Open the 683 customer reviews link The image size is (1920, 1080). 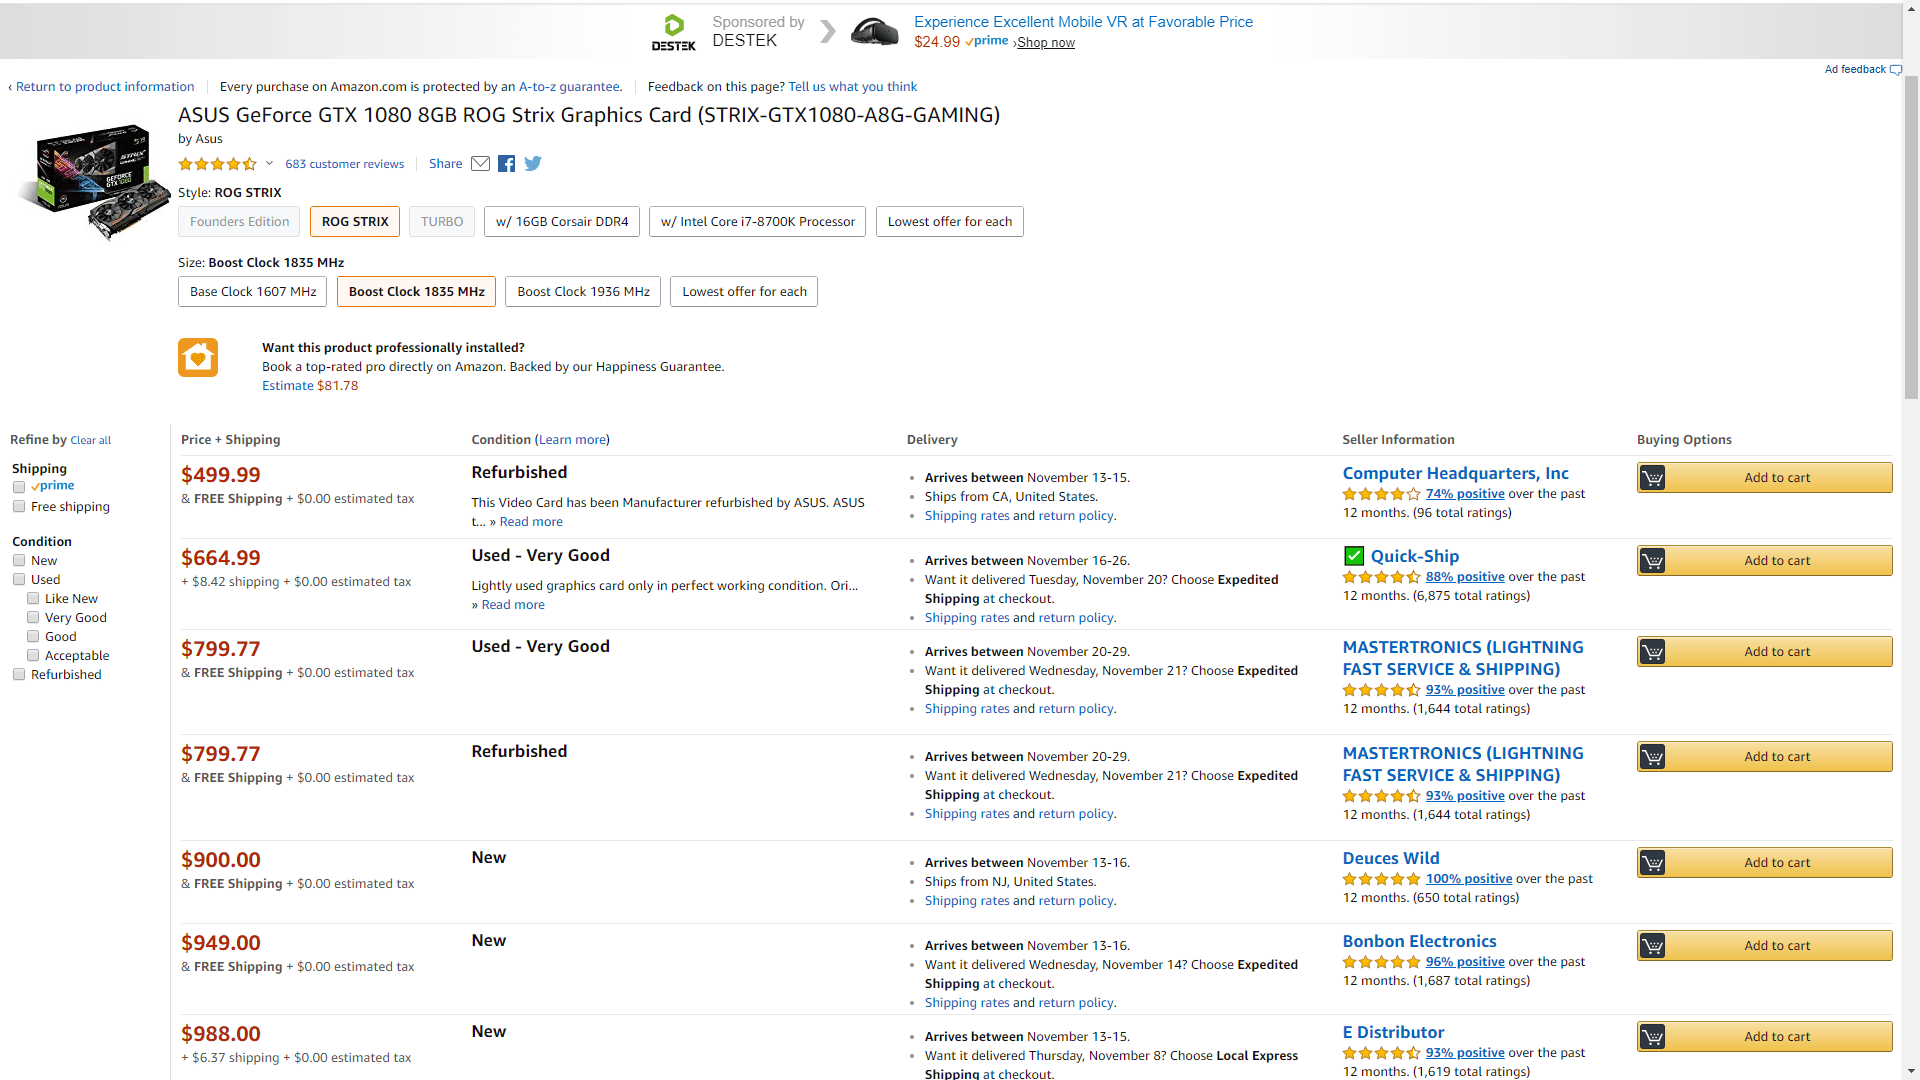(x=344, y=164)
